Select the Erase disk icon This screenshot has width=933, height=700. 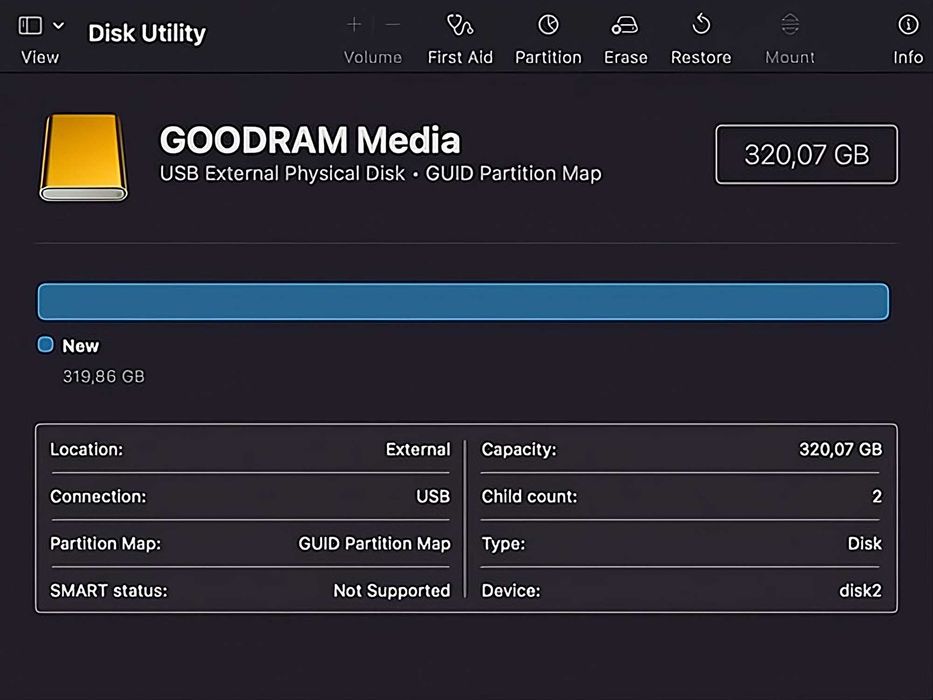625,25
